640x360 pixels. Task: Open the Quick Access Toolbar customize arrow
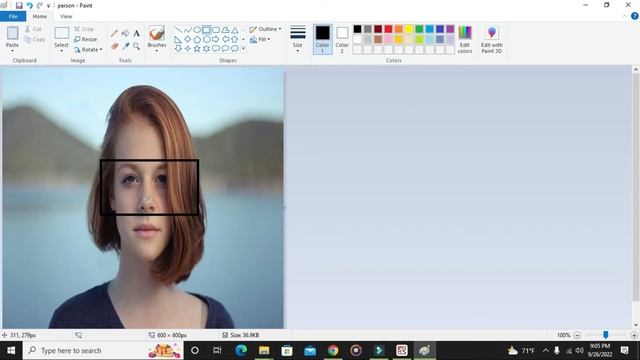click(48, 6)
